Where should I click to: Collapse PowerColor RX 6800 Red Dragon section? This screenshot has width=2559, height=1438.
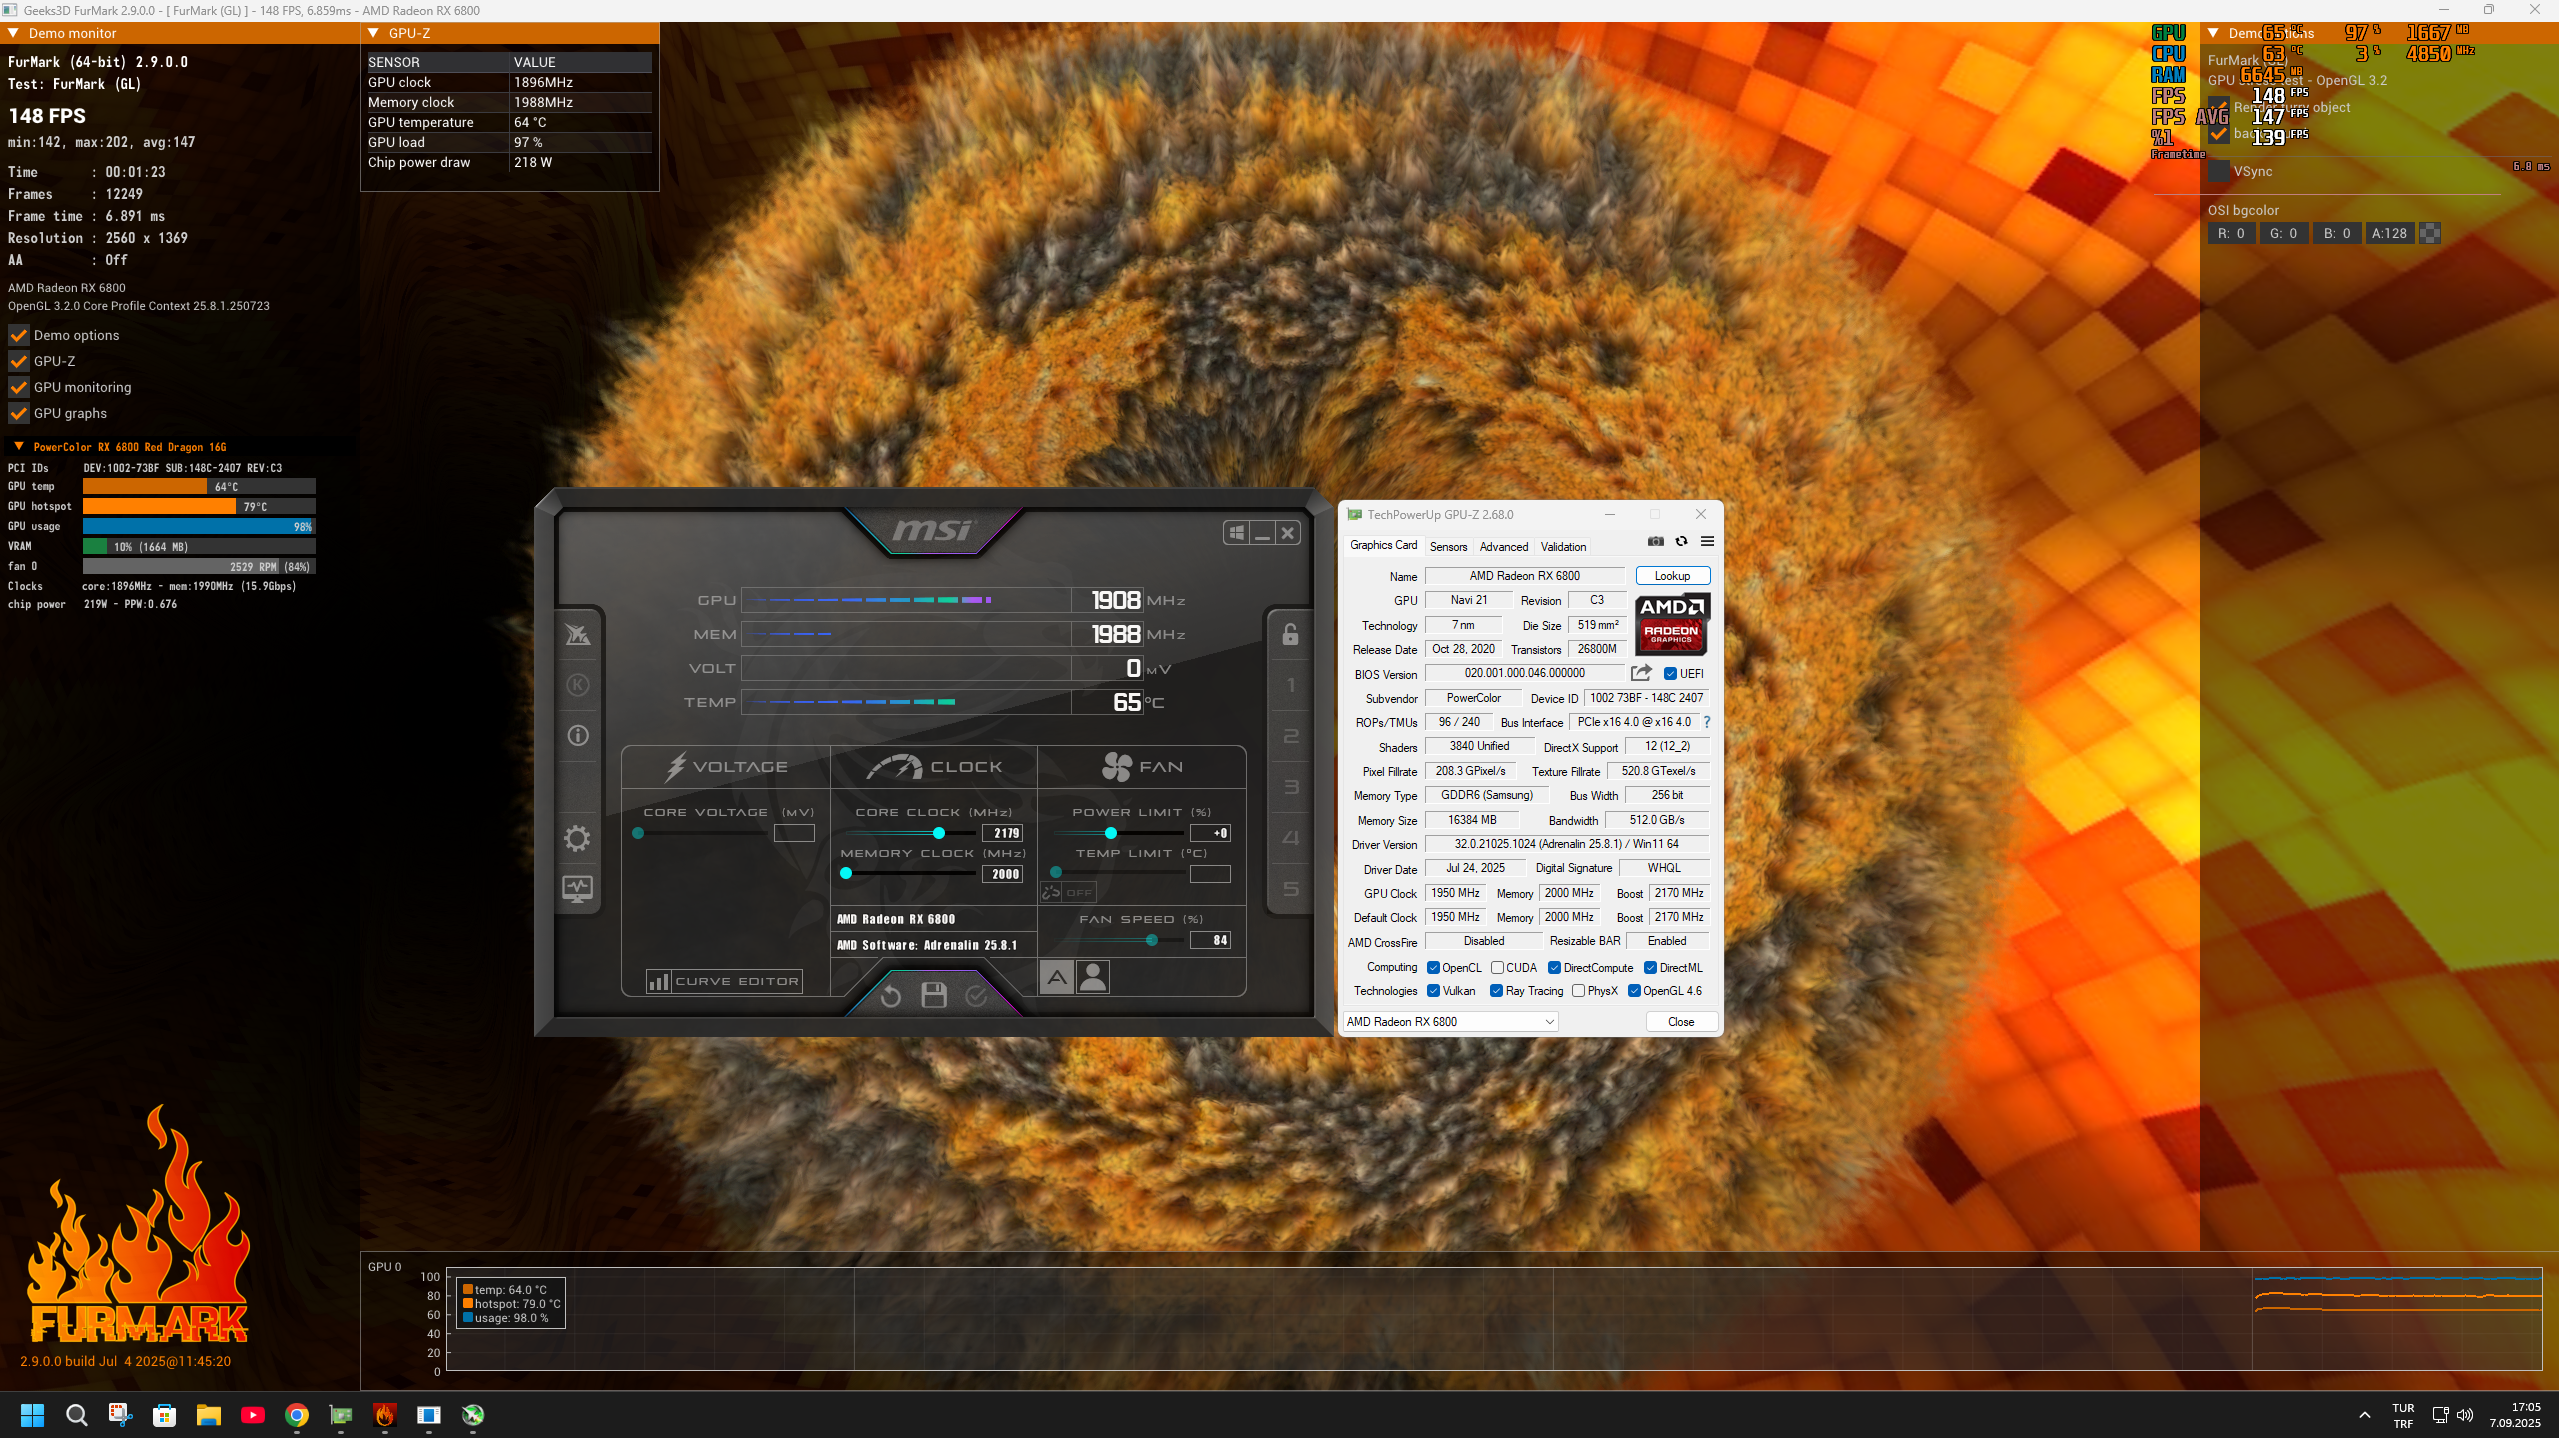tap(18, 446)
